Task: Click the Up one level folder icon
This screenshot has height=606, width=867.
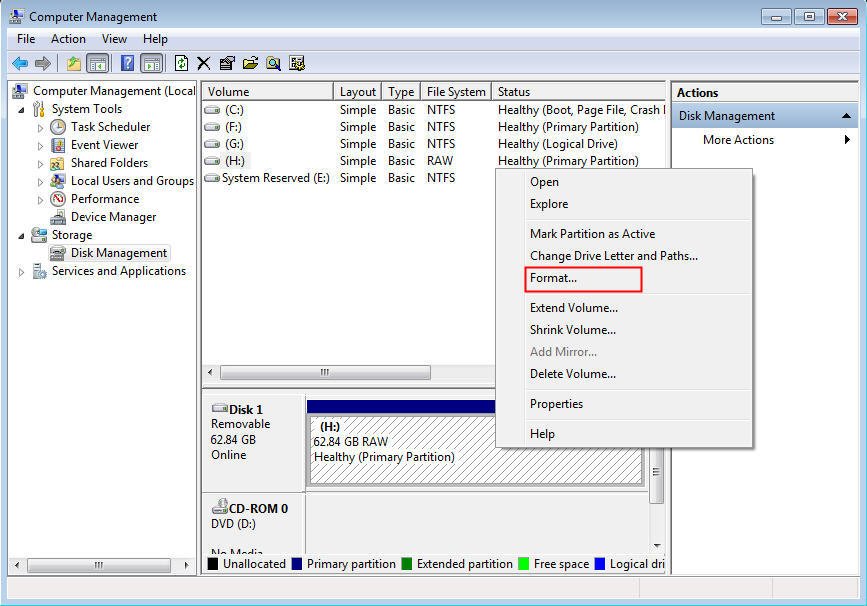Action: point(74,64)
